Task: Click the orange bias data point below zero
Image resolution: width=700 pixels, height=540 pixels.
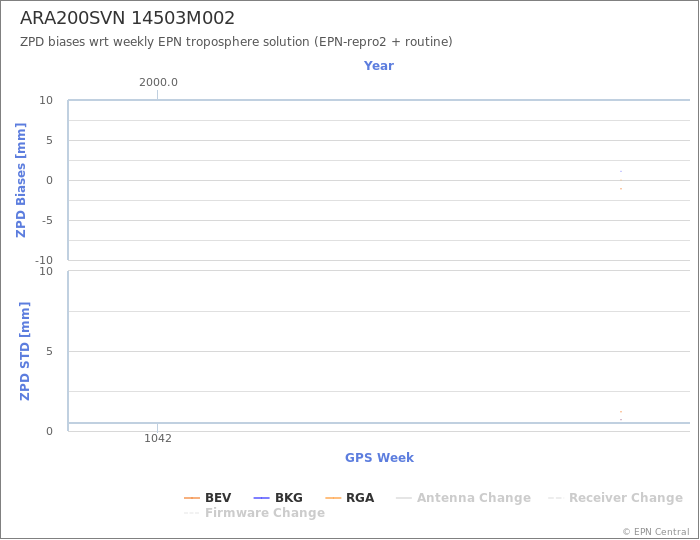Action: point(621,189)
